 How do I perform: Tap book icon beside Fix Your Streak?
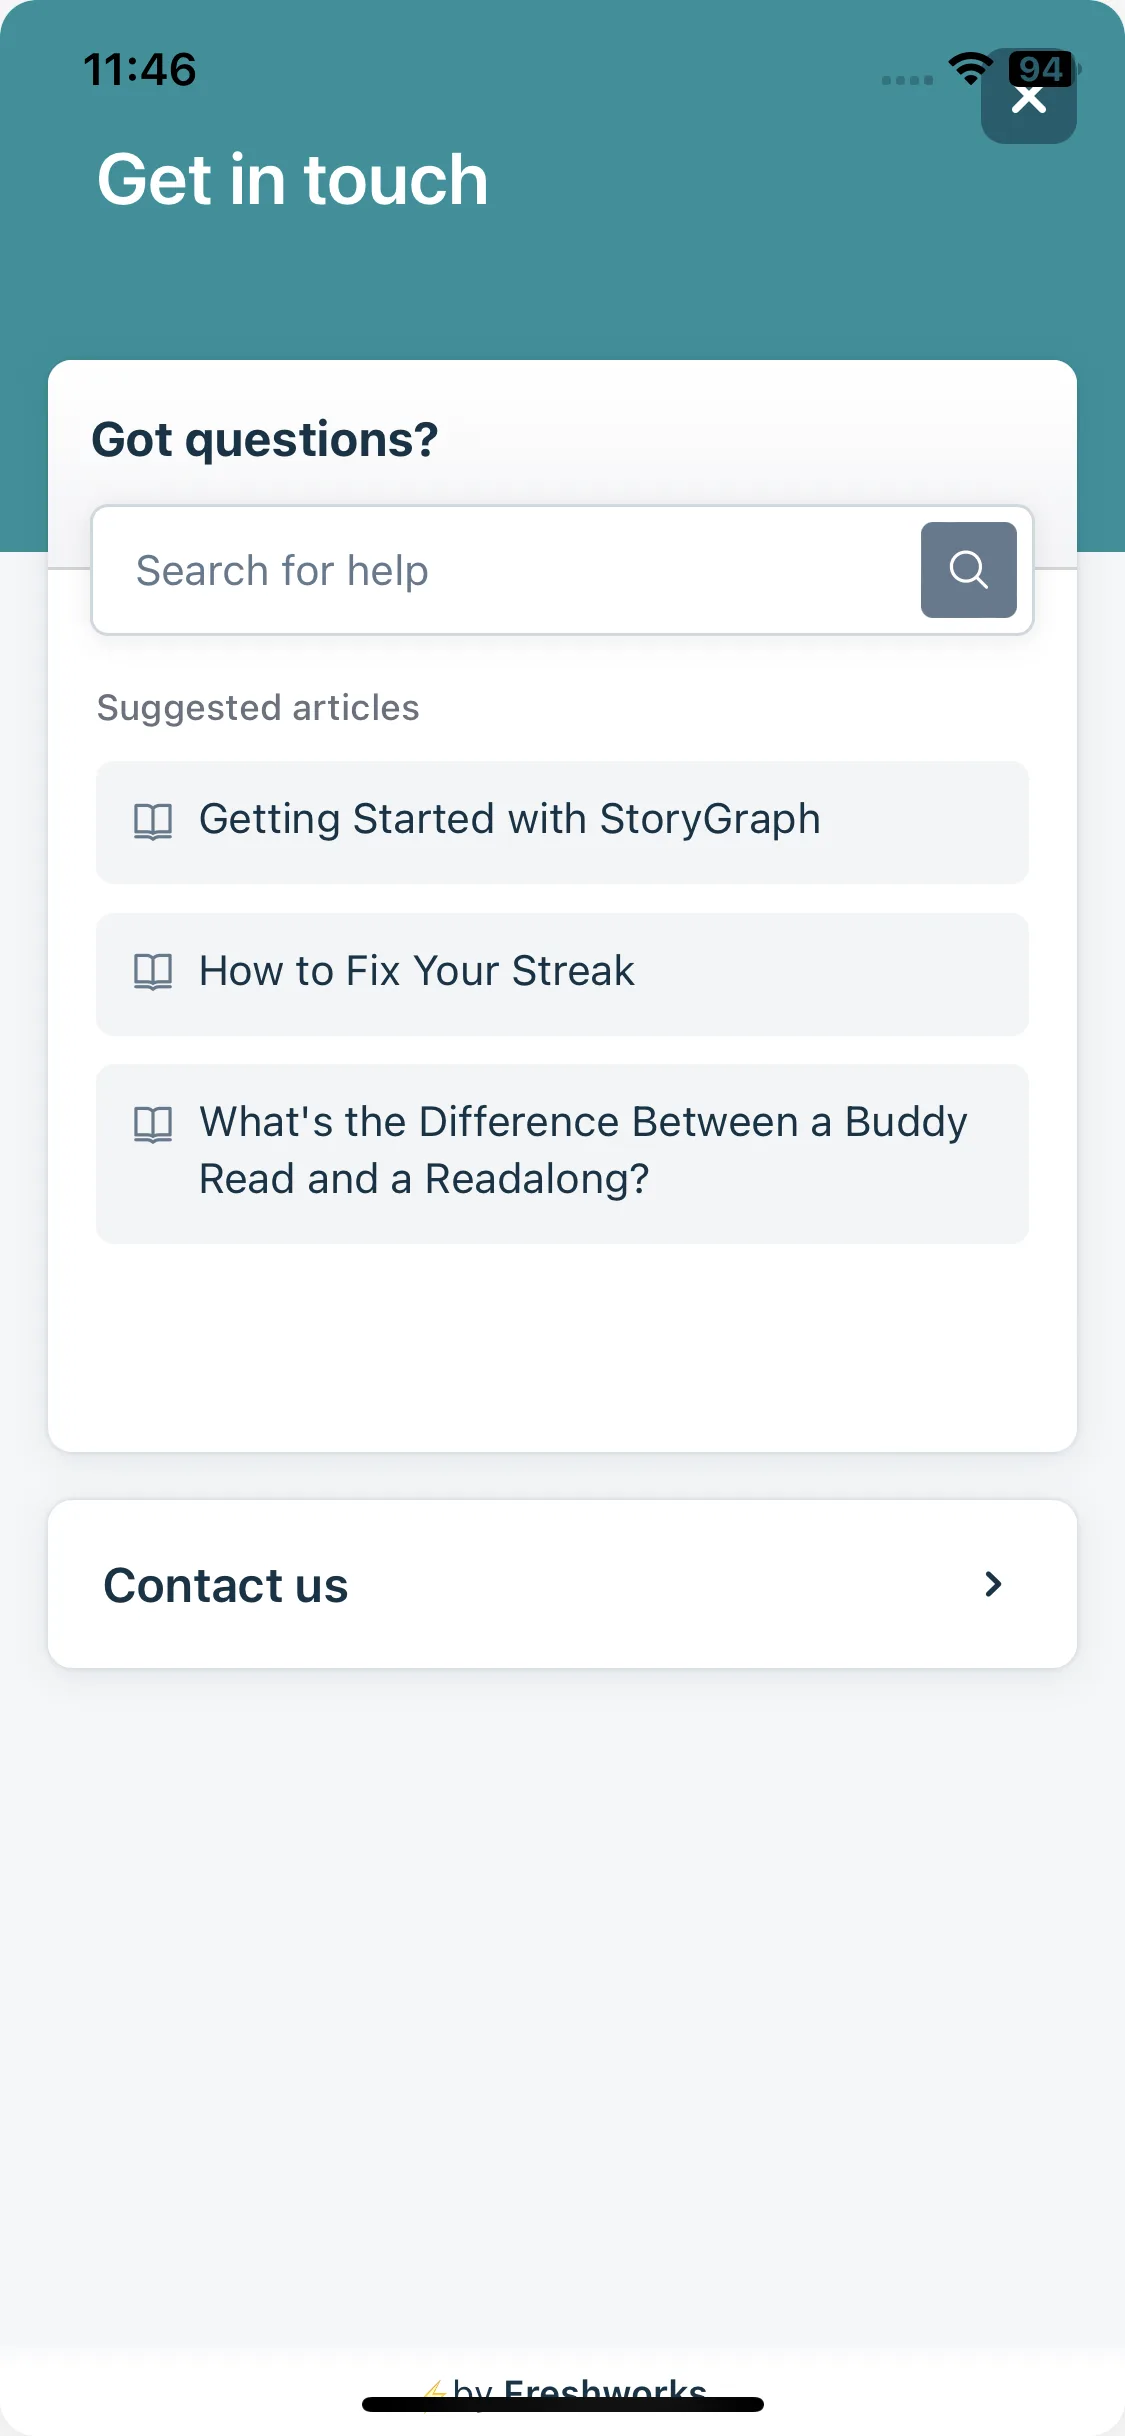click(153, 971)
